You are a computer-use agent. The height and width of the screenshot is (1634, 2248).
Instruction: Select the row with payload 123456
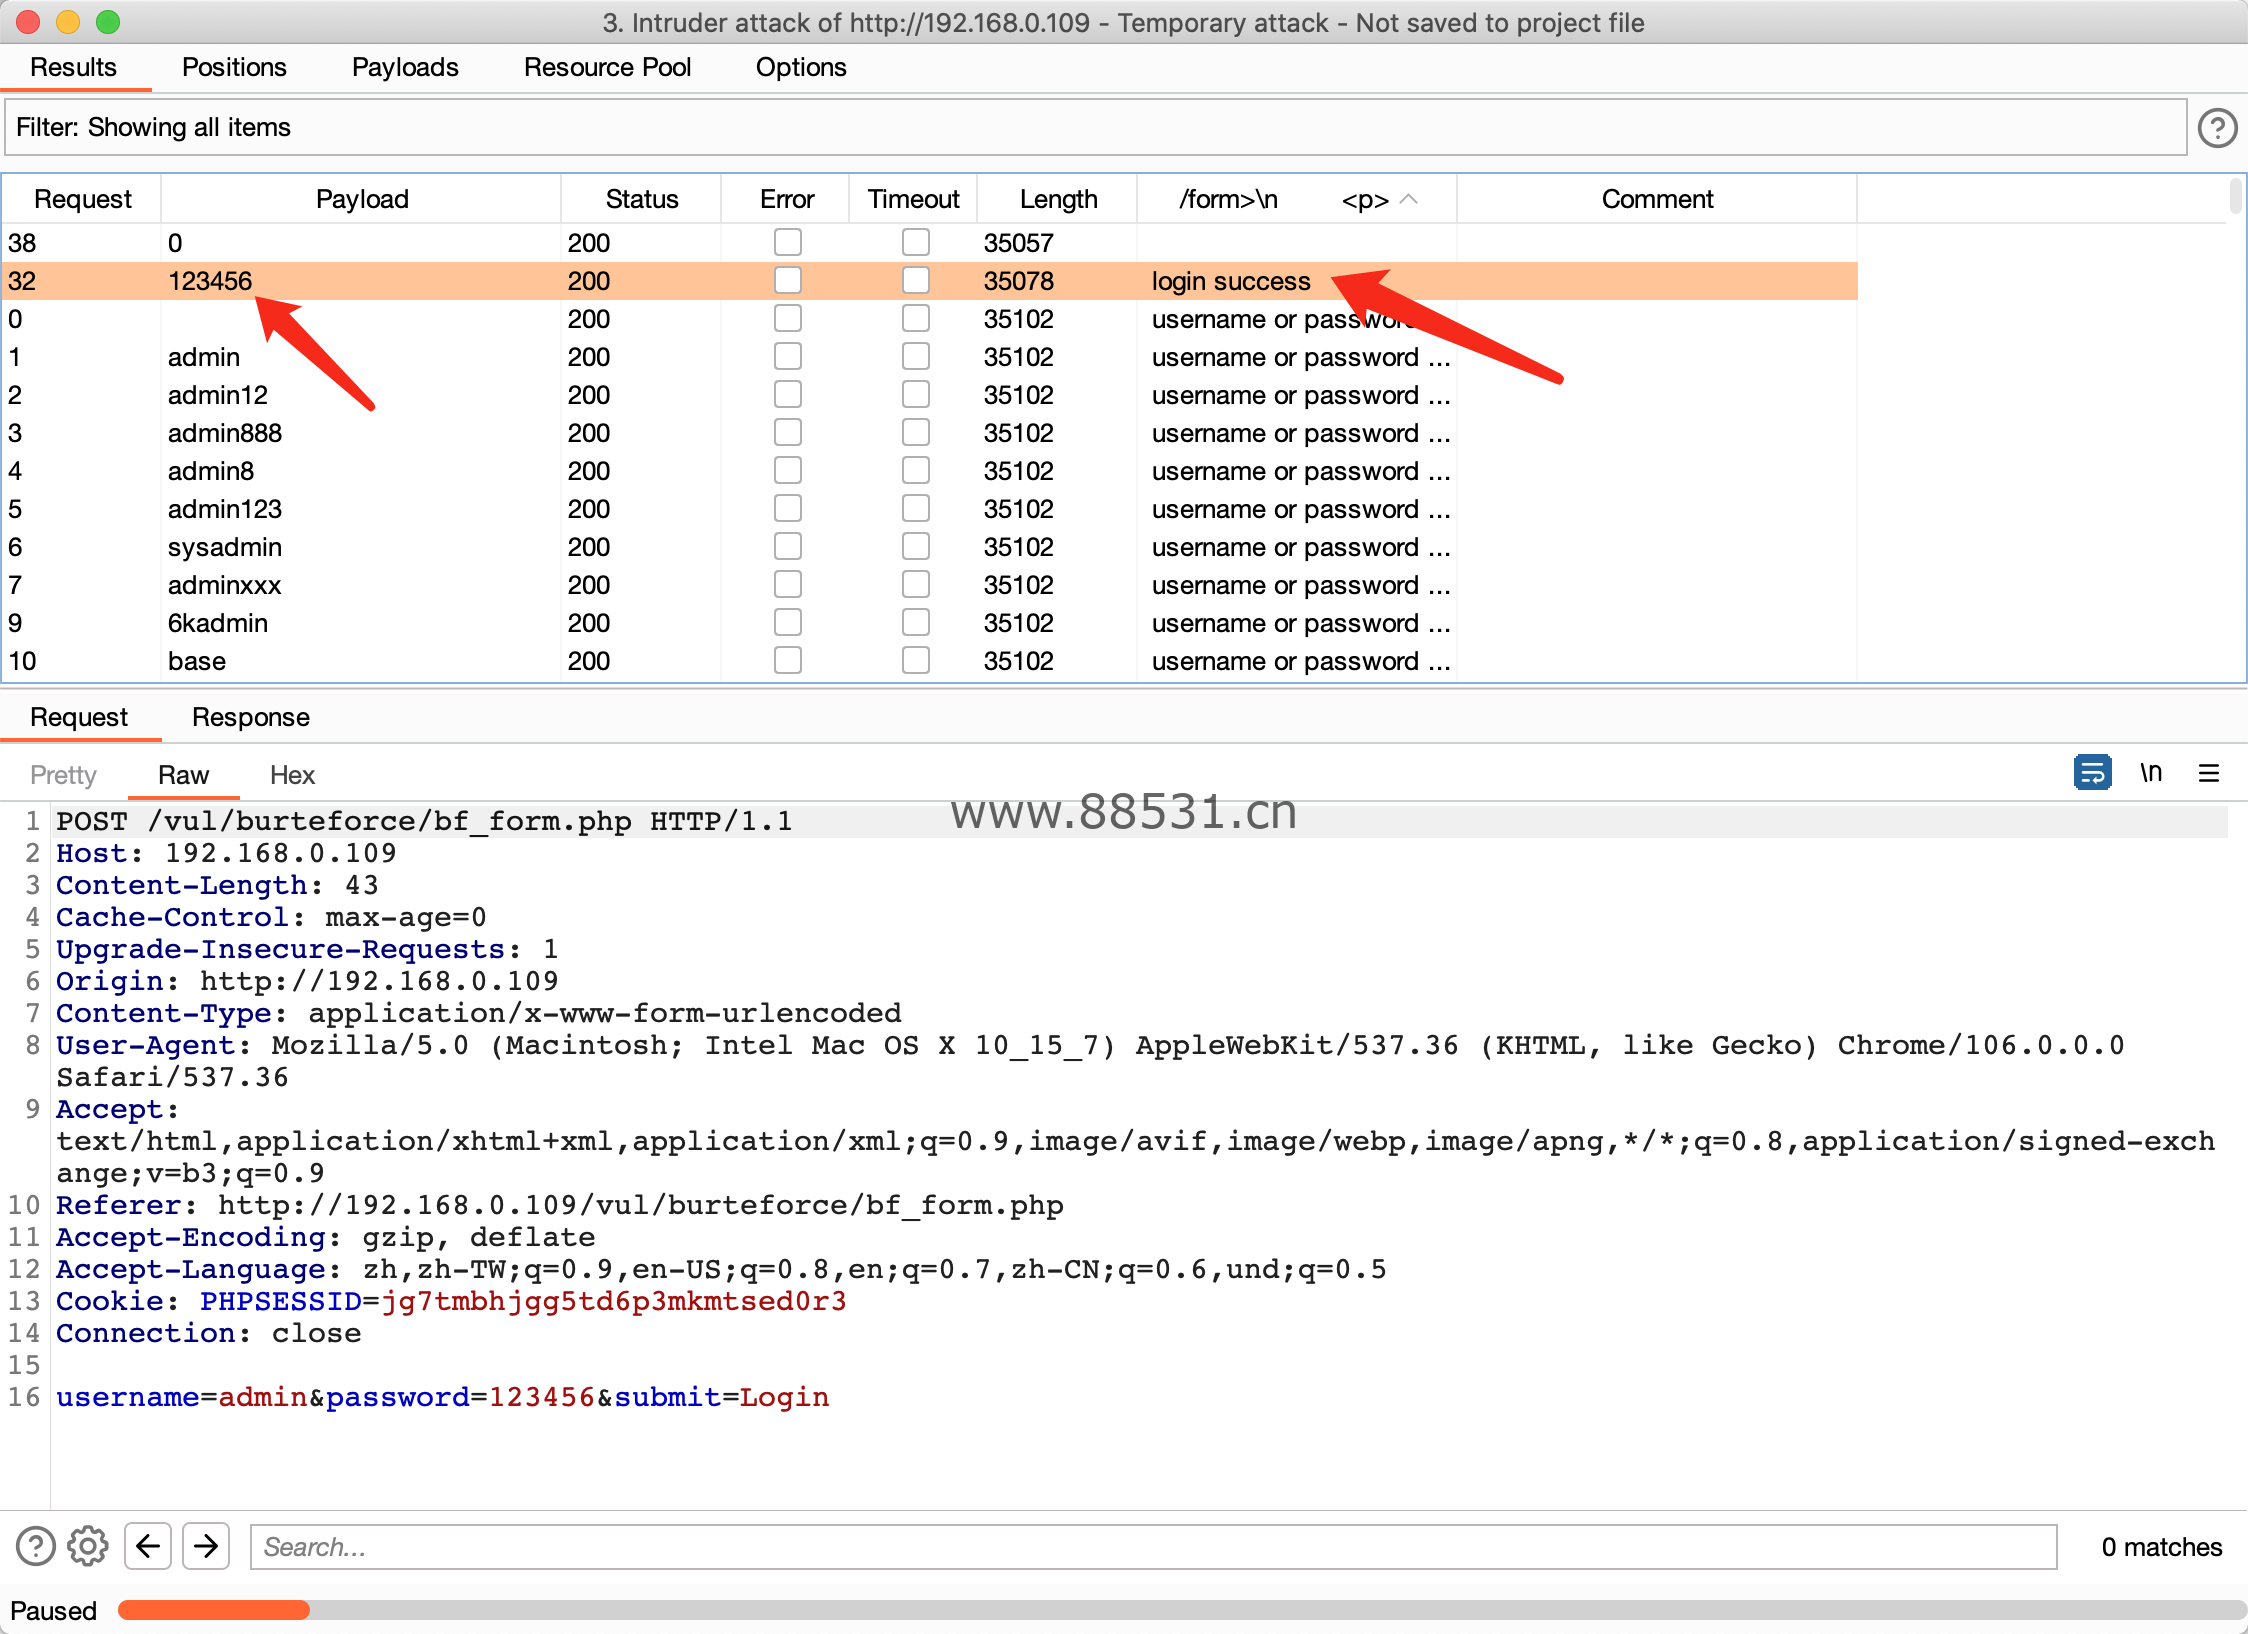pyautogui.click(x=930, y=281)
